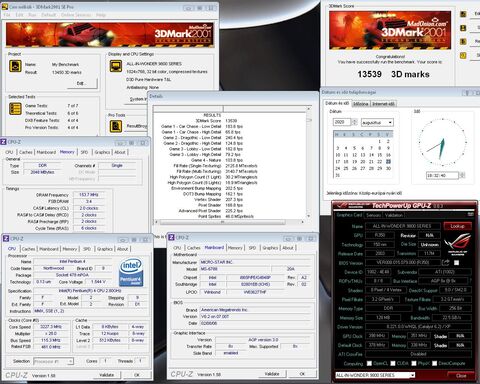This screenshot has width=480, height=384.
Task: Click the CPU-Z title icon of Mainboard window
Action: point(171,237)
